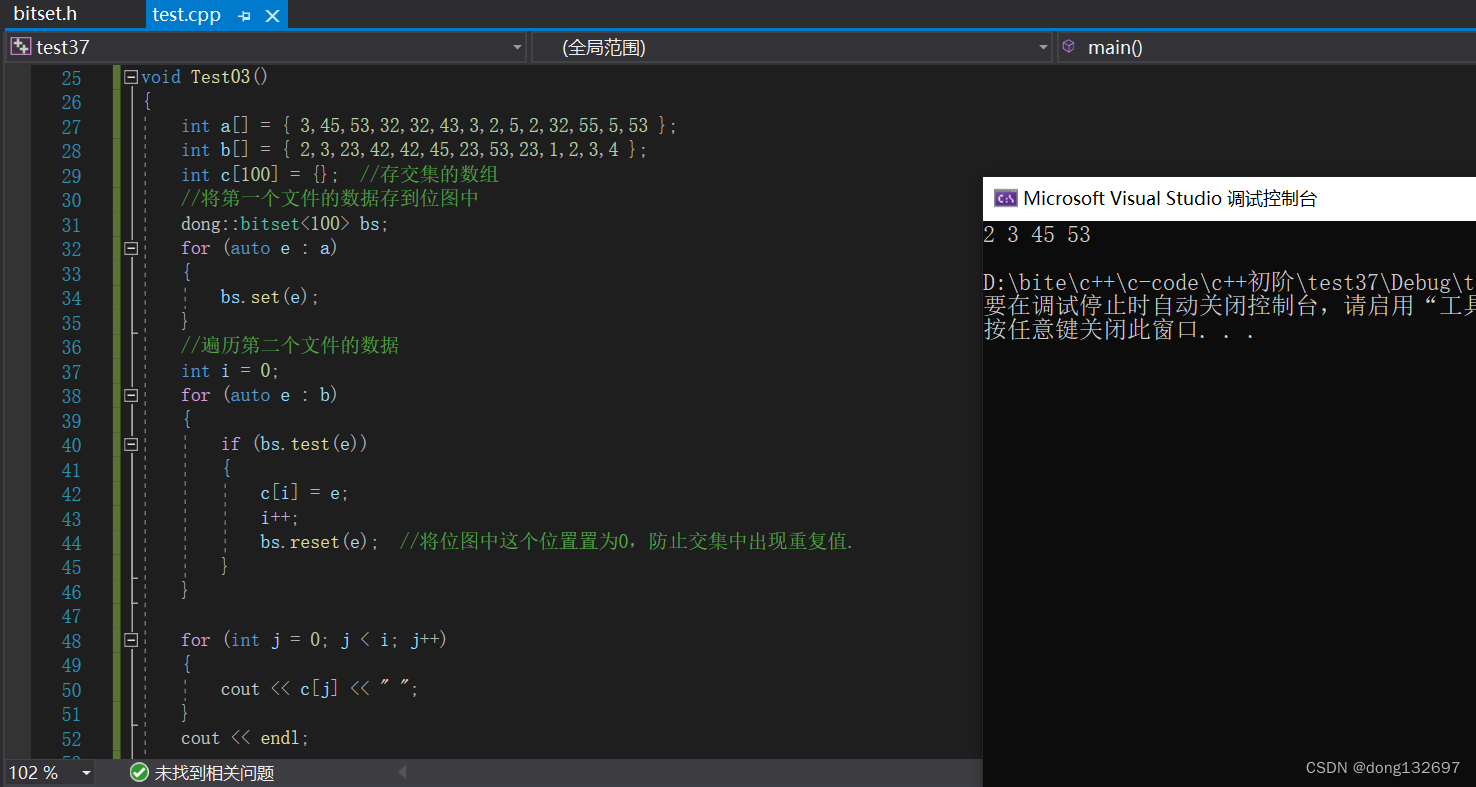Click the comment //遍历第二个文件的数据
This screenshot has width=1476, height=787.
[290, 346]
